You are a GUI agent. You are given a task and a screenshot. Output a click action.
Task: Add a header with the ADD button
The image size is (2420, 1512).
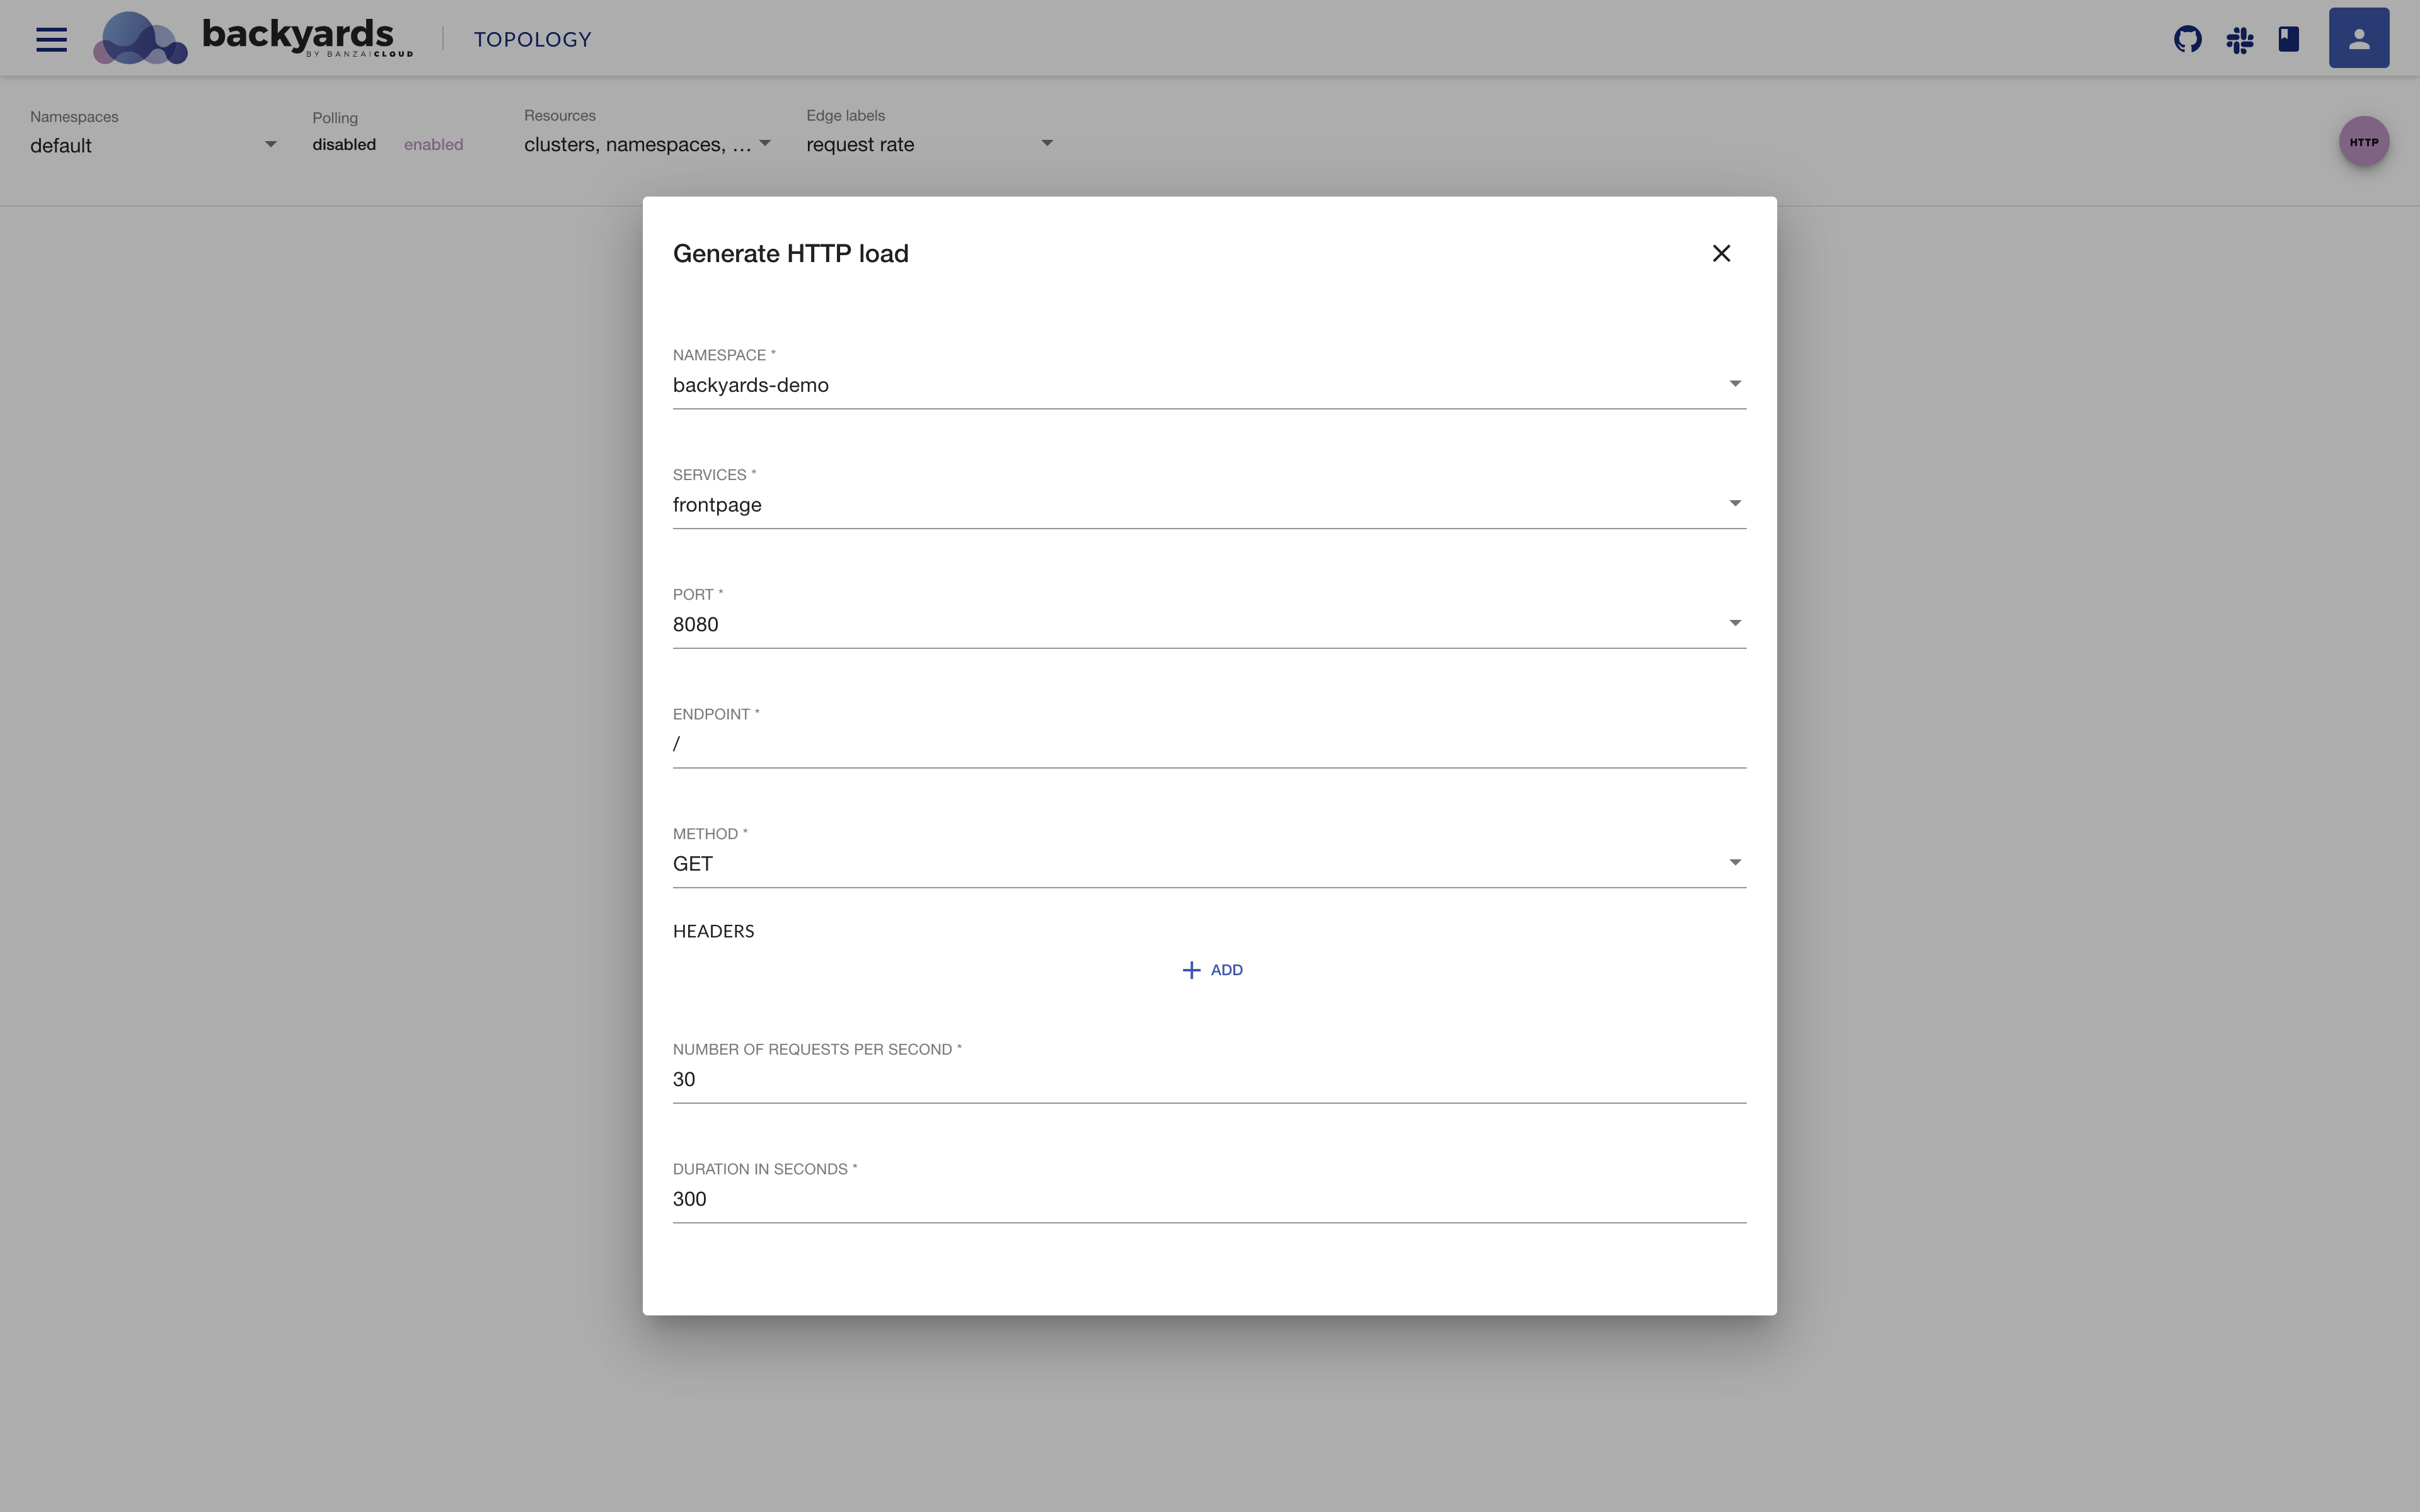(1212, 970)
